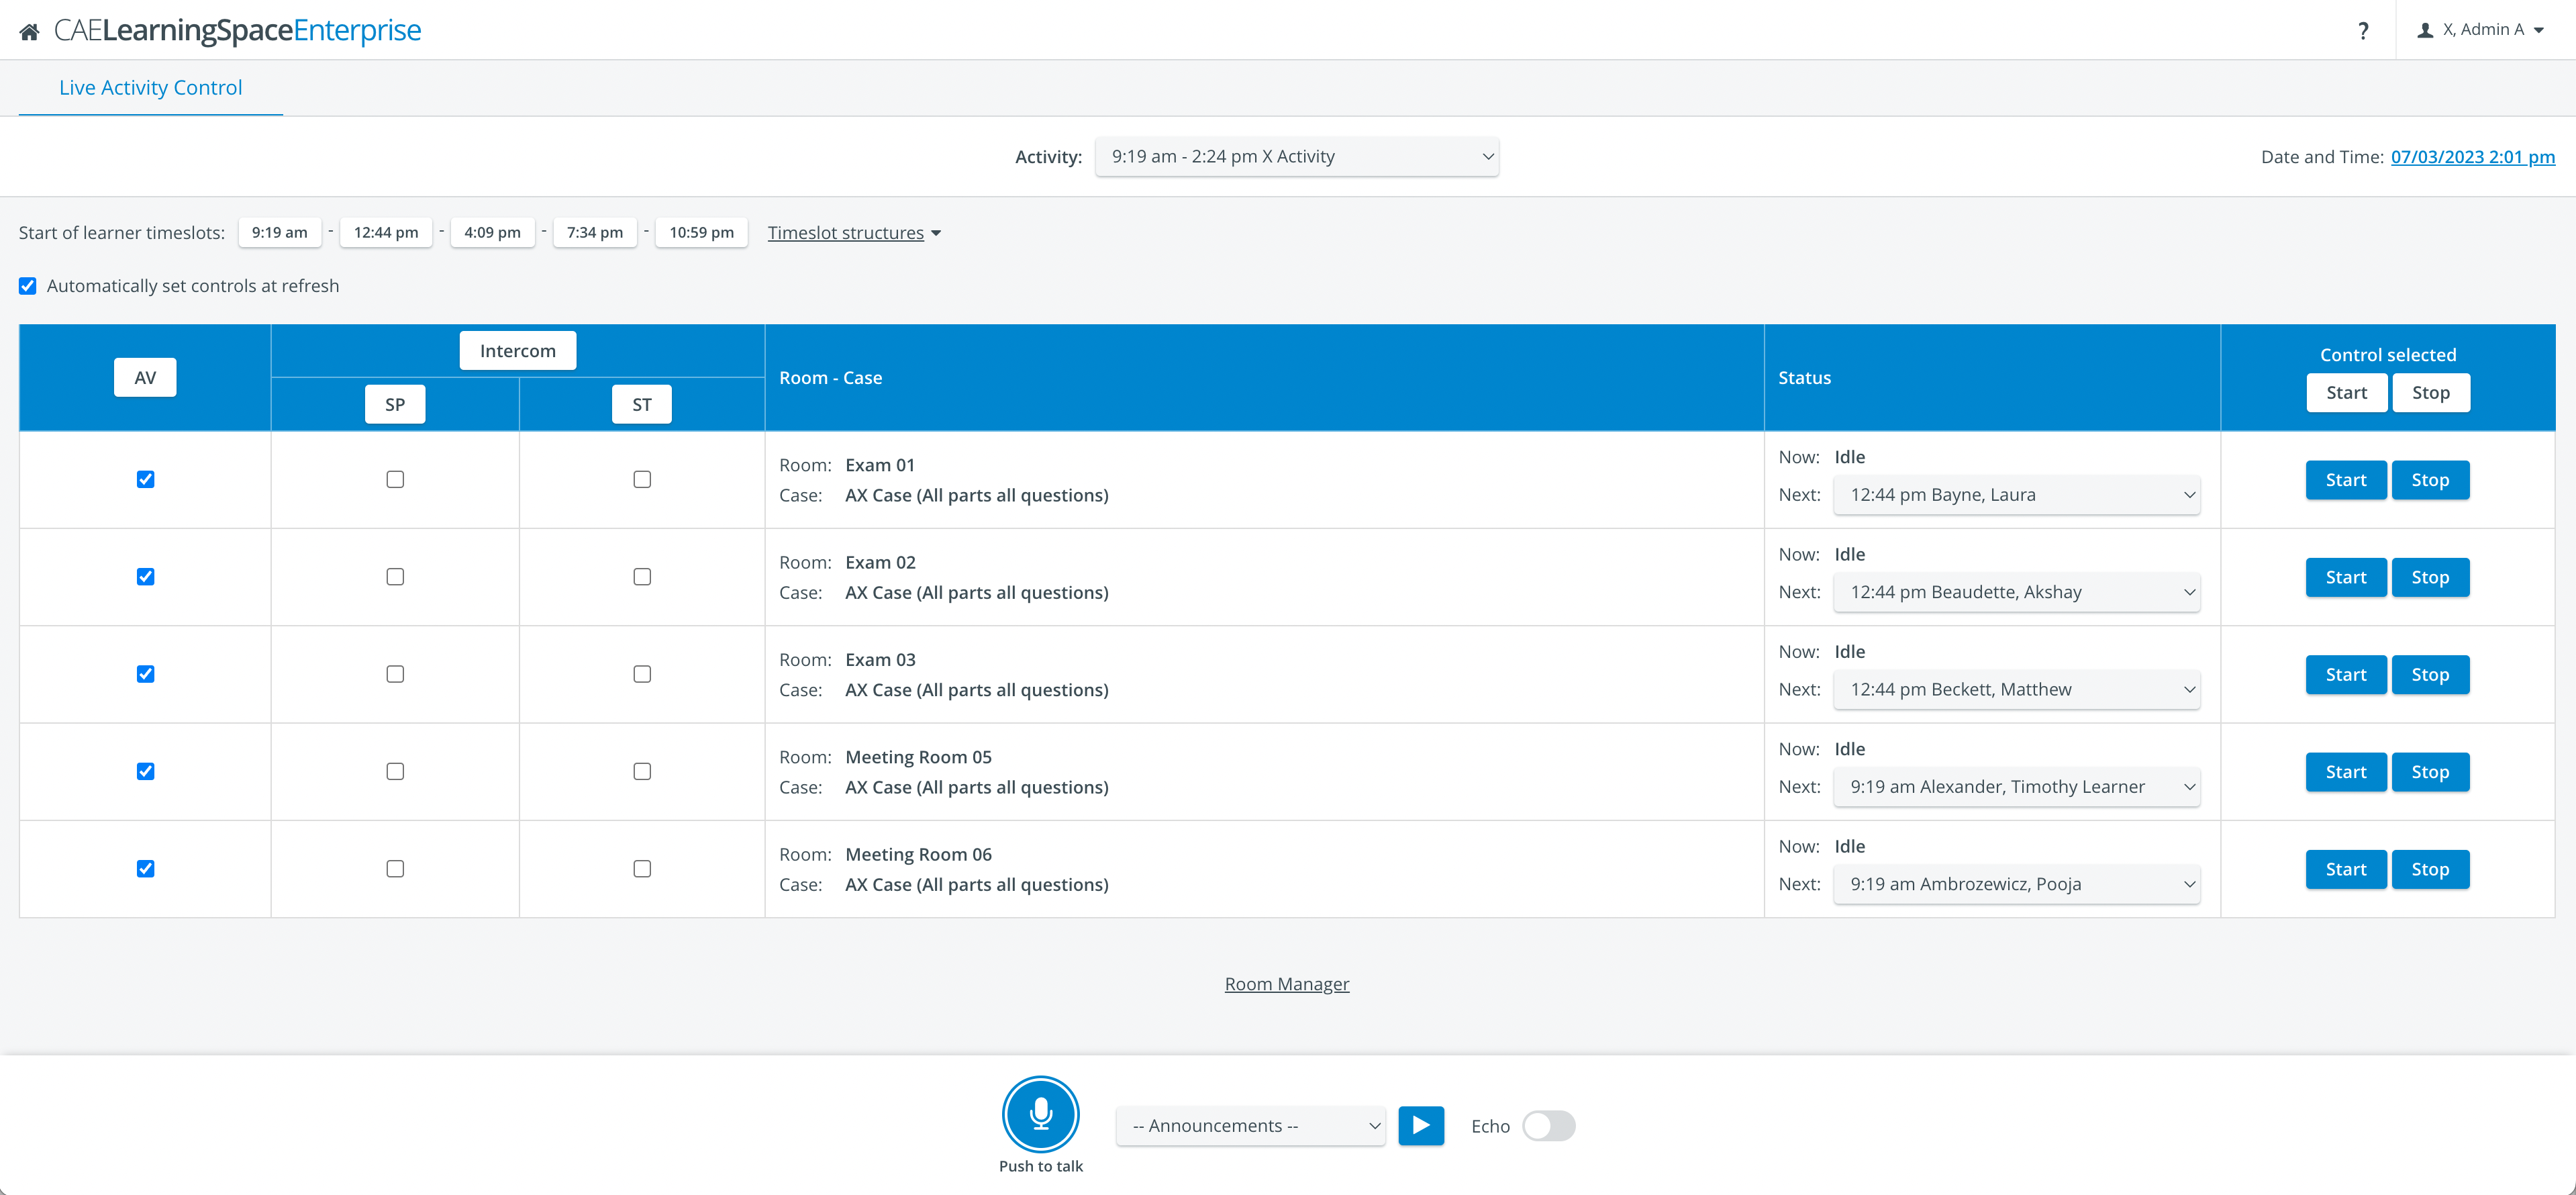The width and height of the screenshot is (2576, 1195).
Task: Open the Activity dropdown
Action: point(1296,157)
